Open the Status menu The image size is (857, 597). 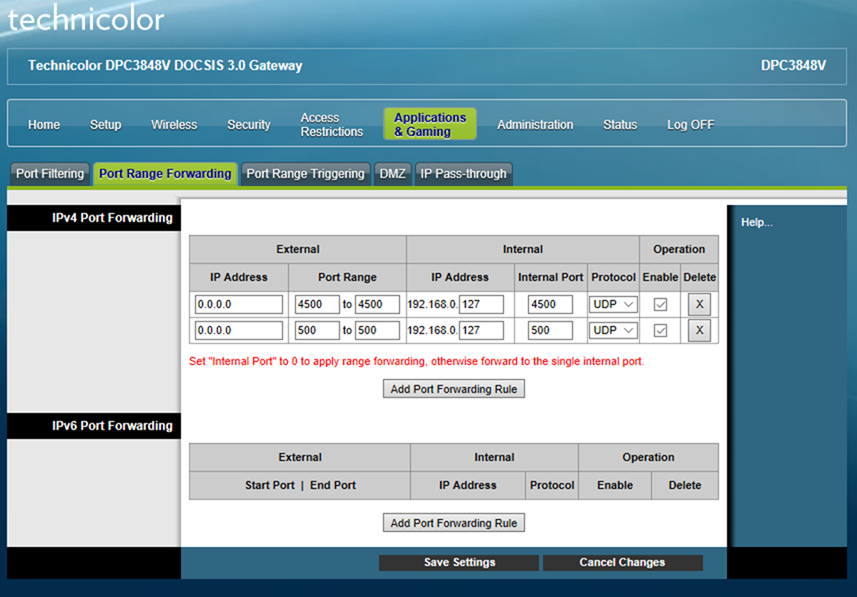[620, 125]
